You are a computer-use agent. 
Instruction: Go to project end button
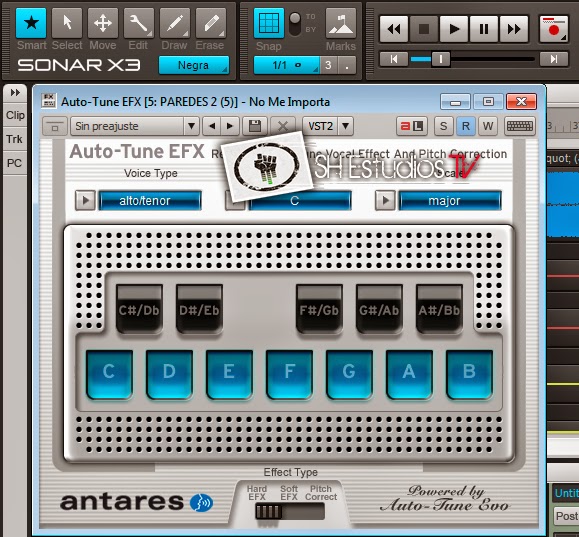pyautogui.click(x=554, y=59)
